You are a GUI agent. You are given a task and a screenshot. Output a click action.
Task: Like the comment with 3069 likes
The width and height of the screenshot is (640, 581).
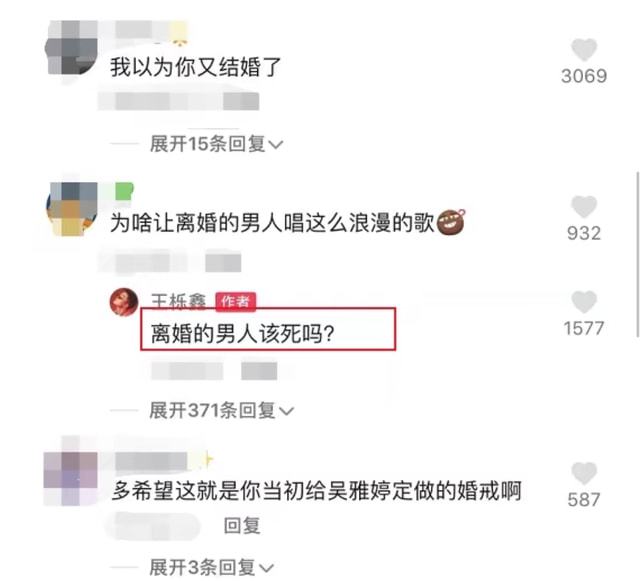584,49
